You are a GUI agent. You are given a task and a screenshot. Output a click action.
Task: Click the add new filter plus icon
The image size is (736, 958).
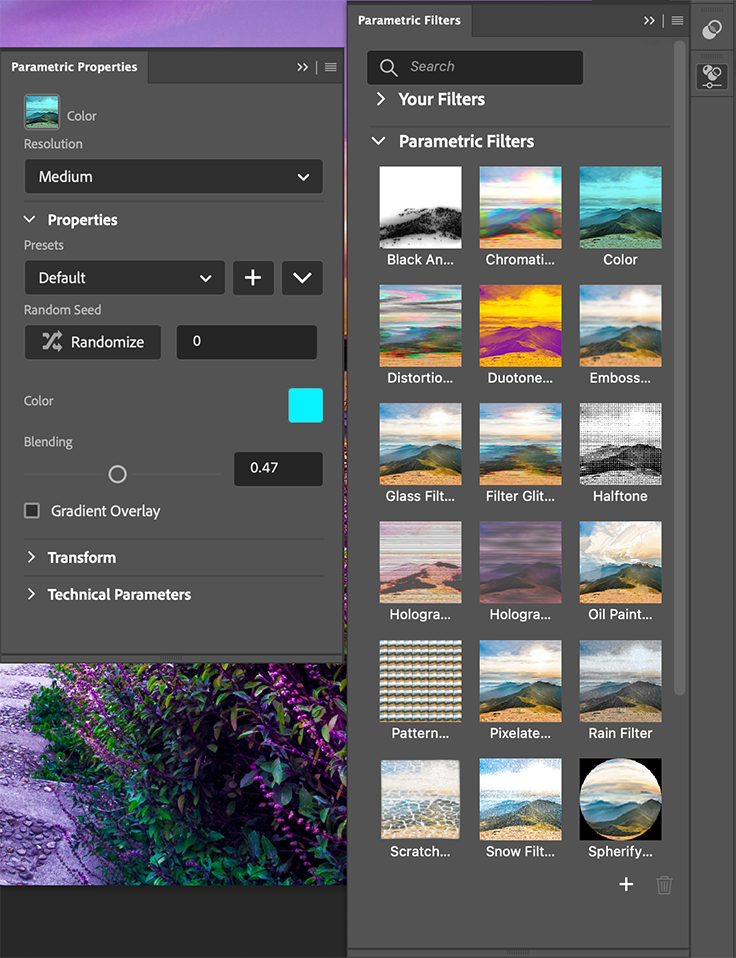(x=626, y=884)
